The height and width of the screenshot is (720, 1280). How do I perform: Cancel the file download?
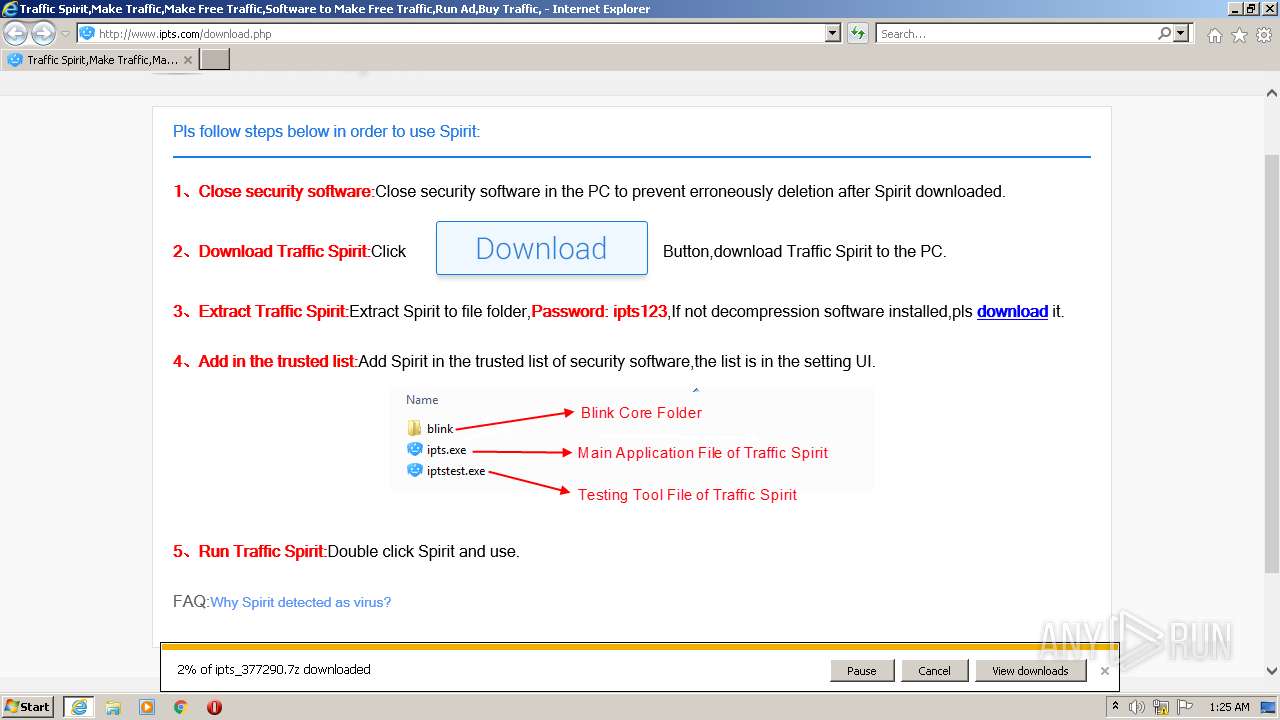(x=934, y=671)
